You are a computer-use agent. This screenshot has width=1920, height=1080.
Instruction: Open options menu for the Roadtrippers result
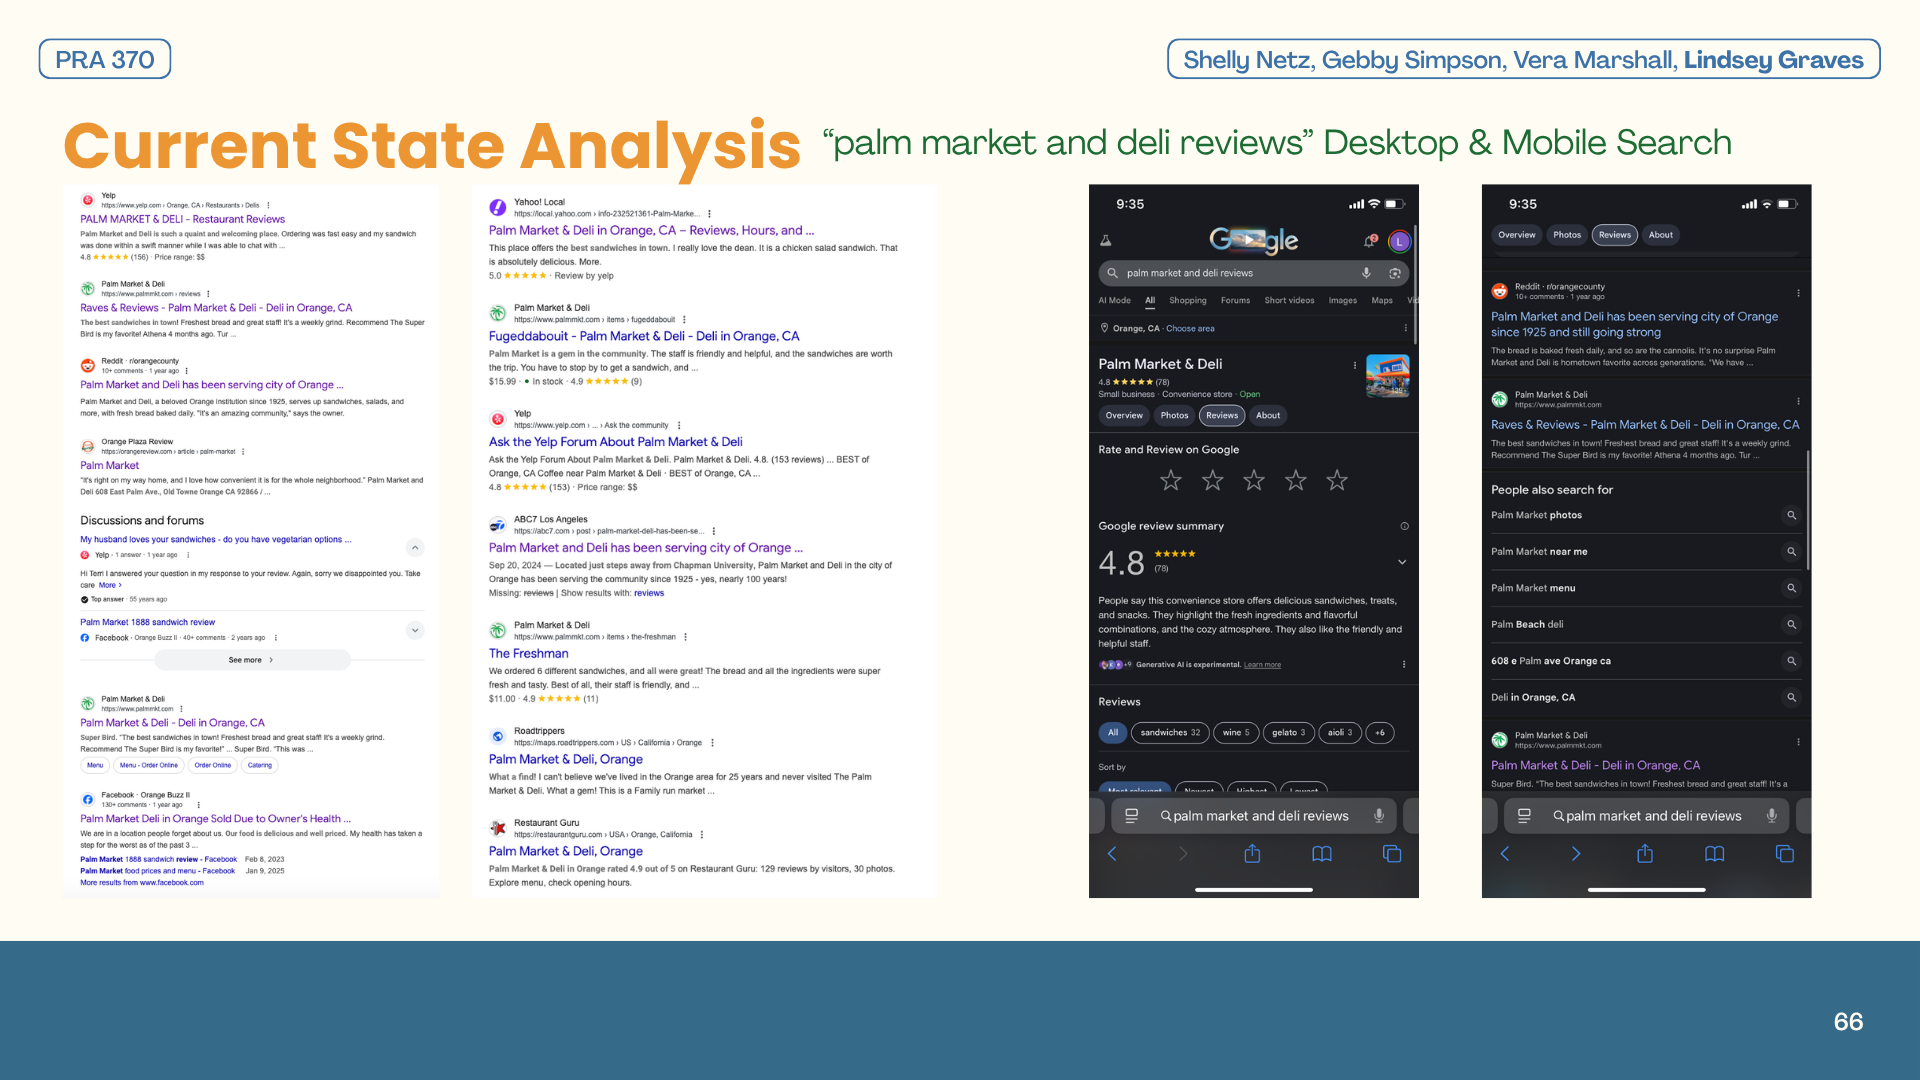point(712,743)
